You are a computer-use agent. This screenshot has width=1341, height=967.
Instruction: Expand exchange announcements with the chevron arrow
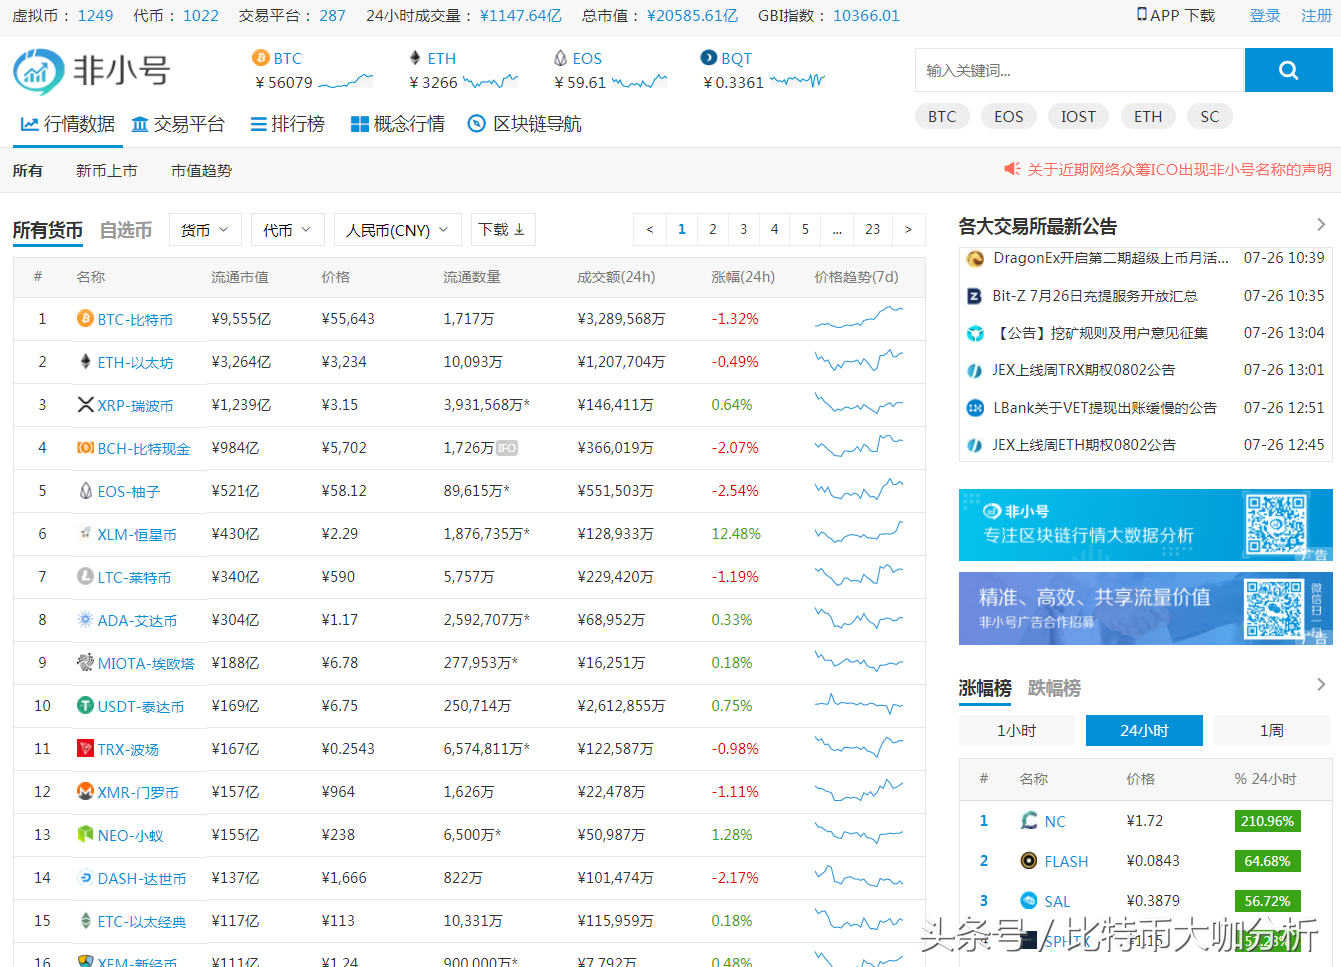tap(1321, 225)
